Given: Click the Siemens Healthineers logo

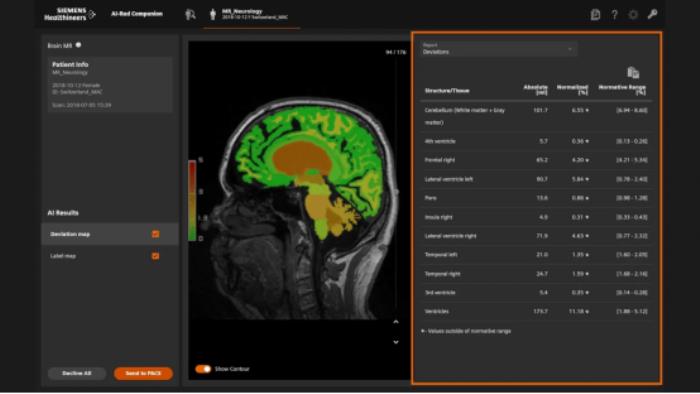Looking at the screenshot, I should [70, 14].
